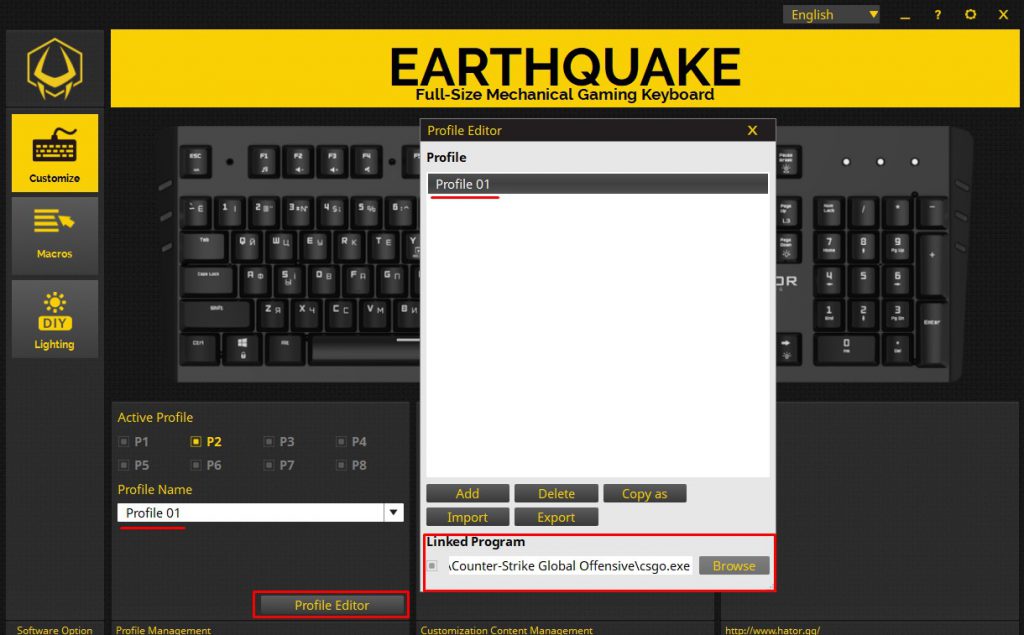Switch to the Customize keyboard panel
Screen dimensions: 1024x635
[x=54, y=152]
